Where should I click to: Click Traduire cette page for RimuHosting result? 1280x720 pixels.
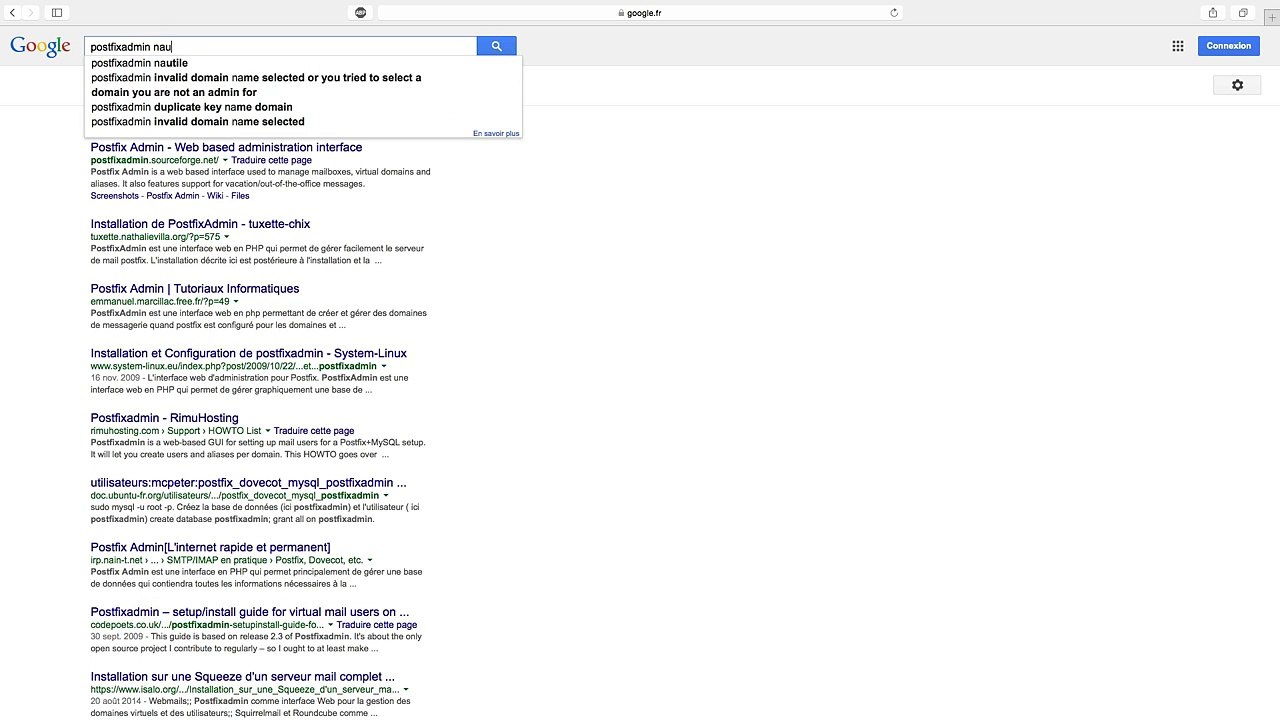[314, 431]
